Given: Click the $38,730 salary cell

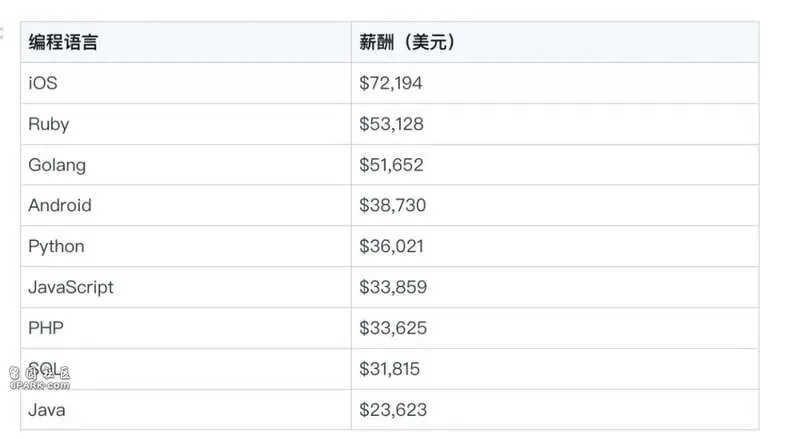Looking at the screenshot, I should [x=392, y=205].
